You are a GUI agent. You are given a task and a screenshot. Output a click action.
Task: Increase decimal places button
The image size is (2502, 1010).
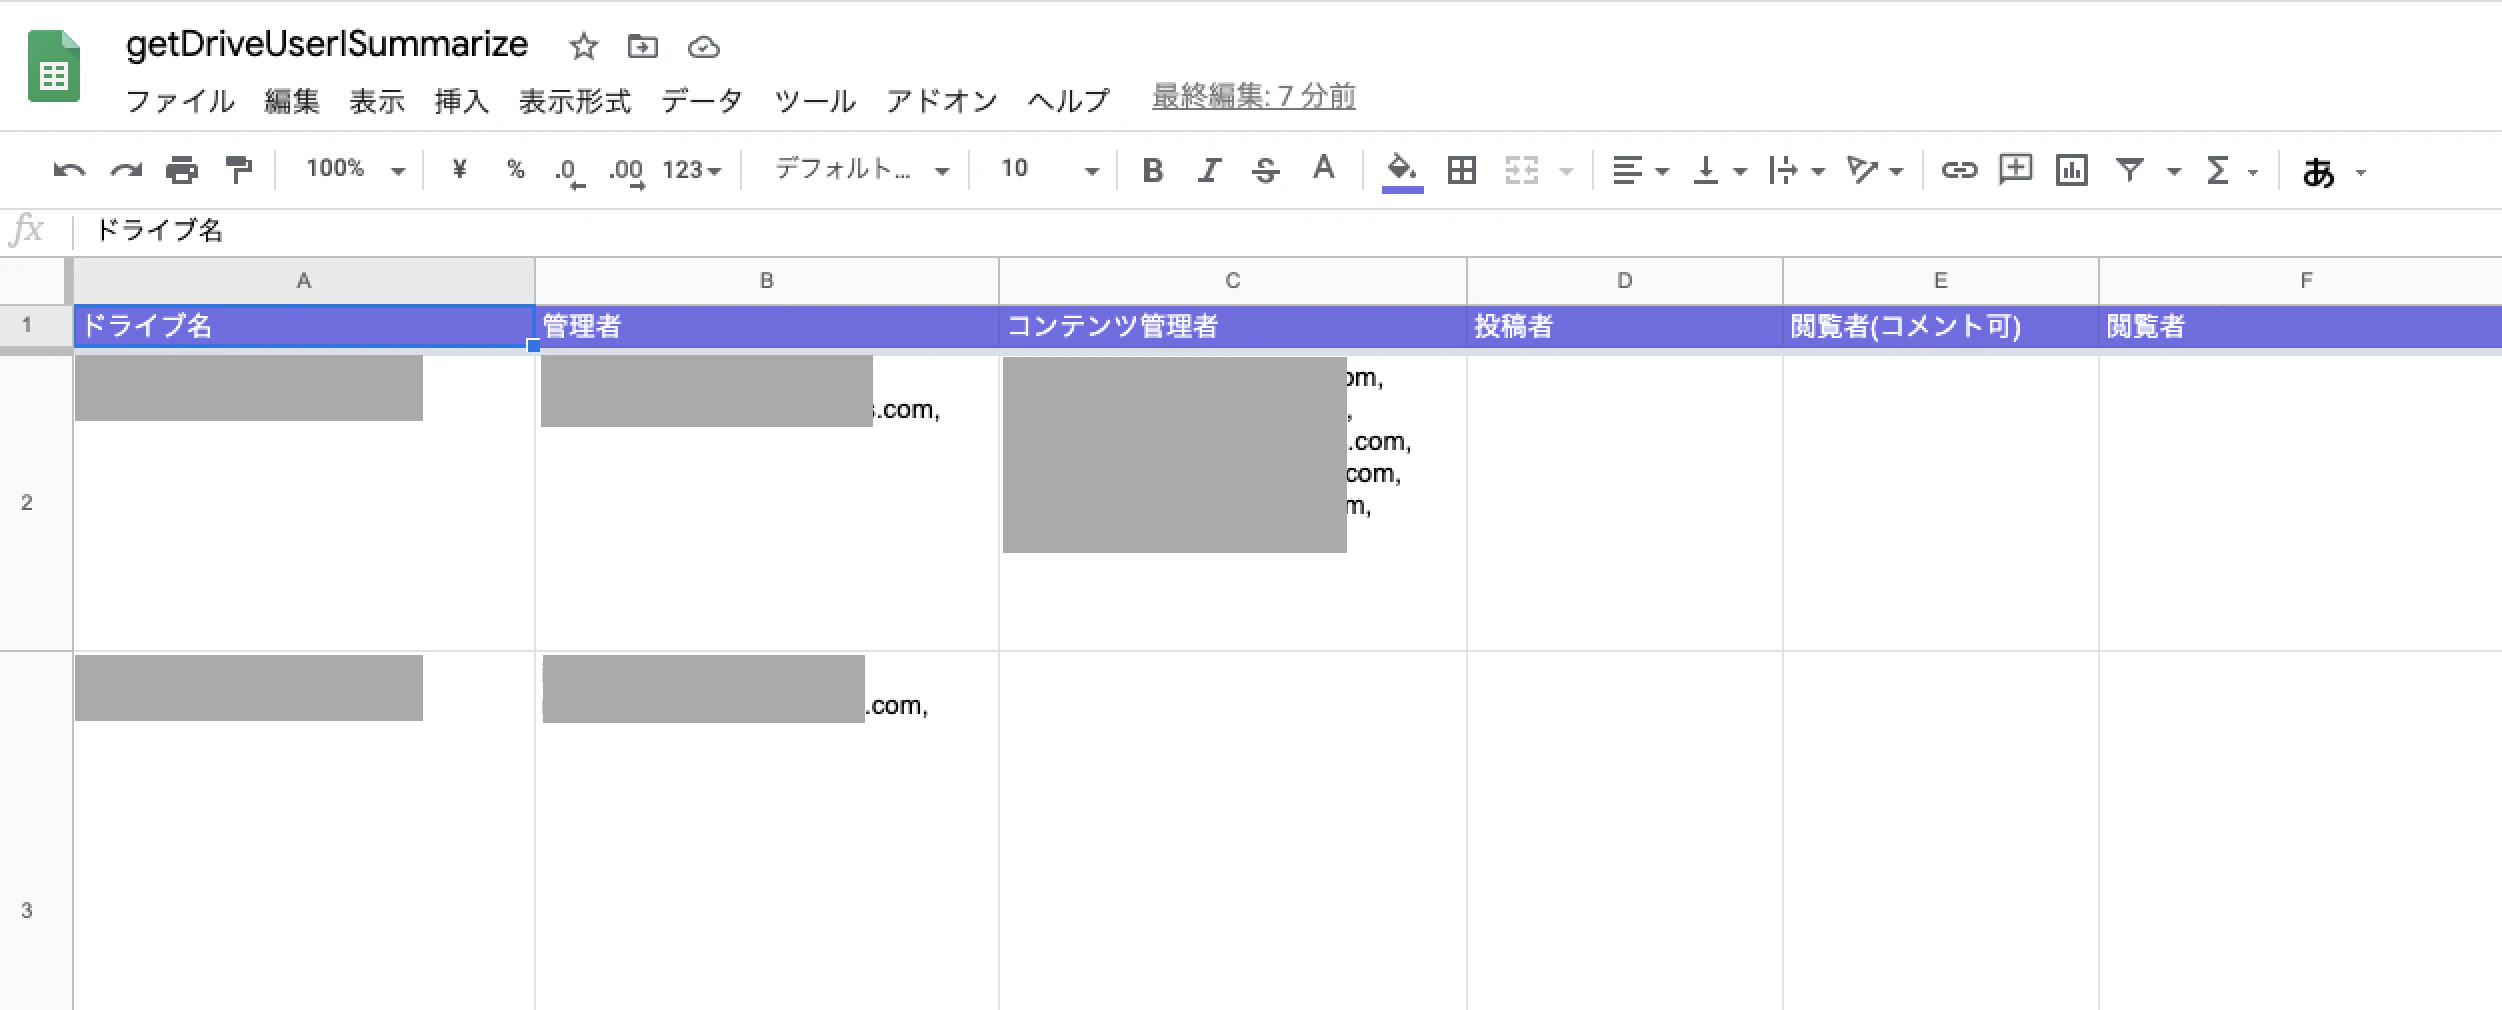tap(627, 172)
